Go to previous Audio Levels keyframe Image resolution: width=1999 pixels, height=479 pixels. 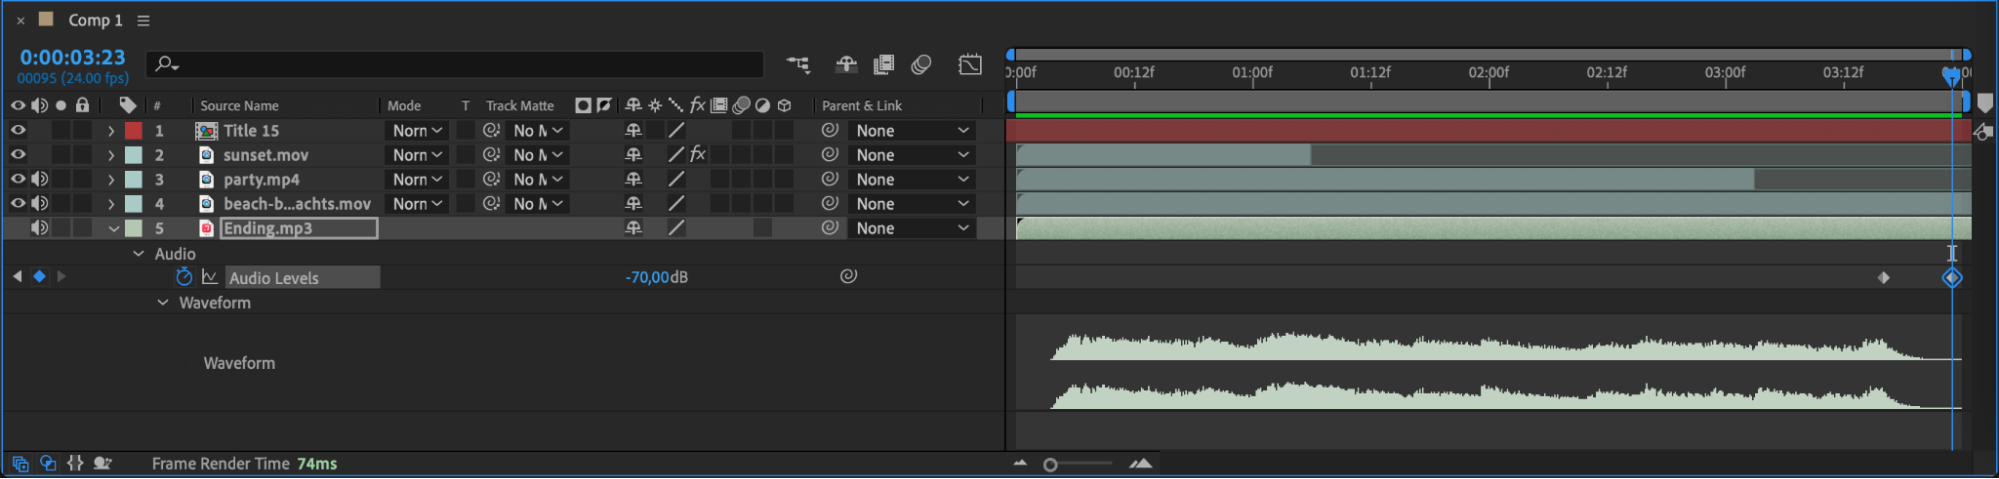click(x=17, y=277)
